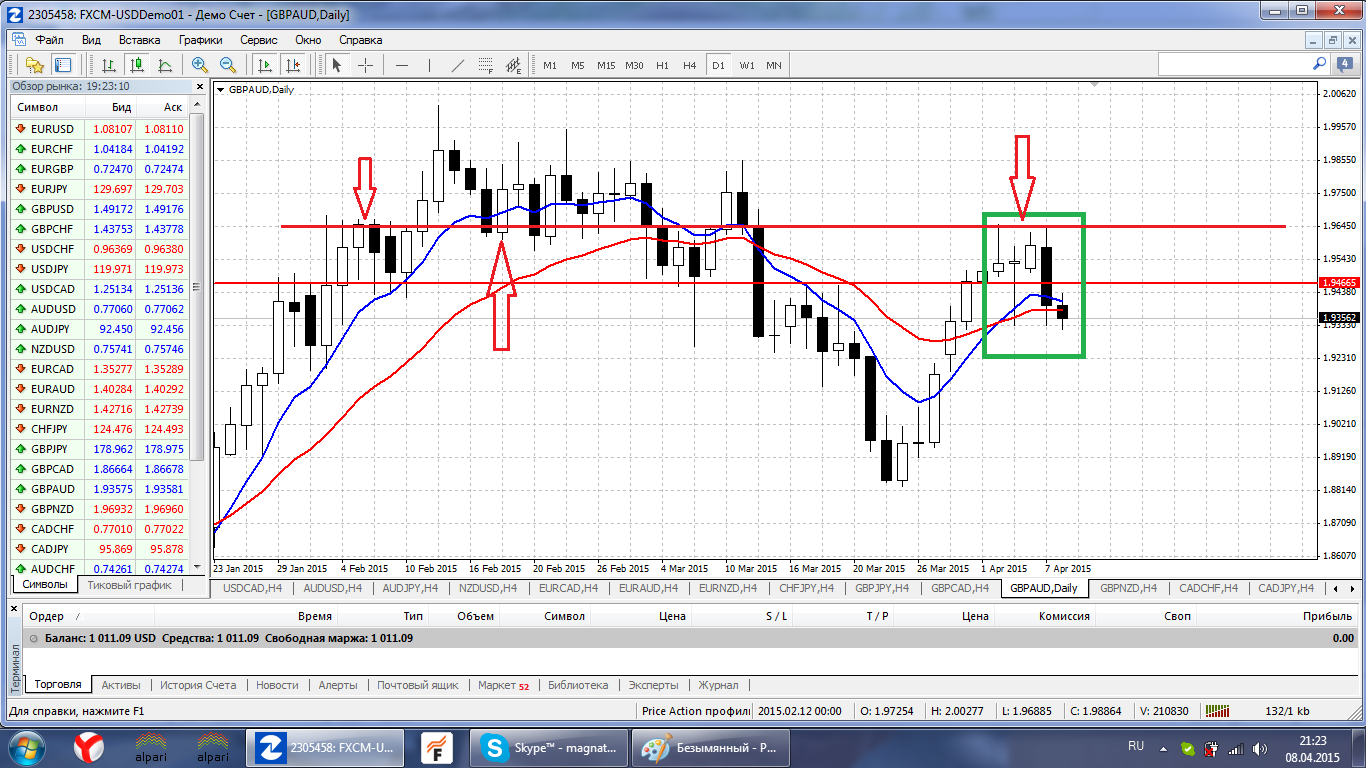Toggle the Market Watch panel toolbar icon
Screen dimensions: 1366x768
point(62,65)
